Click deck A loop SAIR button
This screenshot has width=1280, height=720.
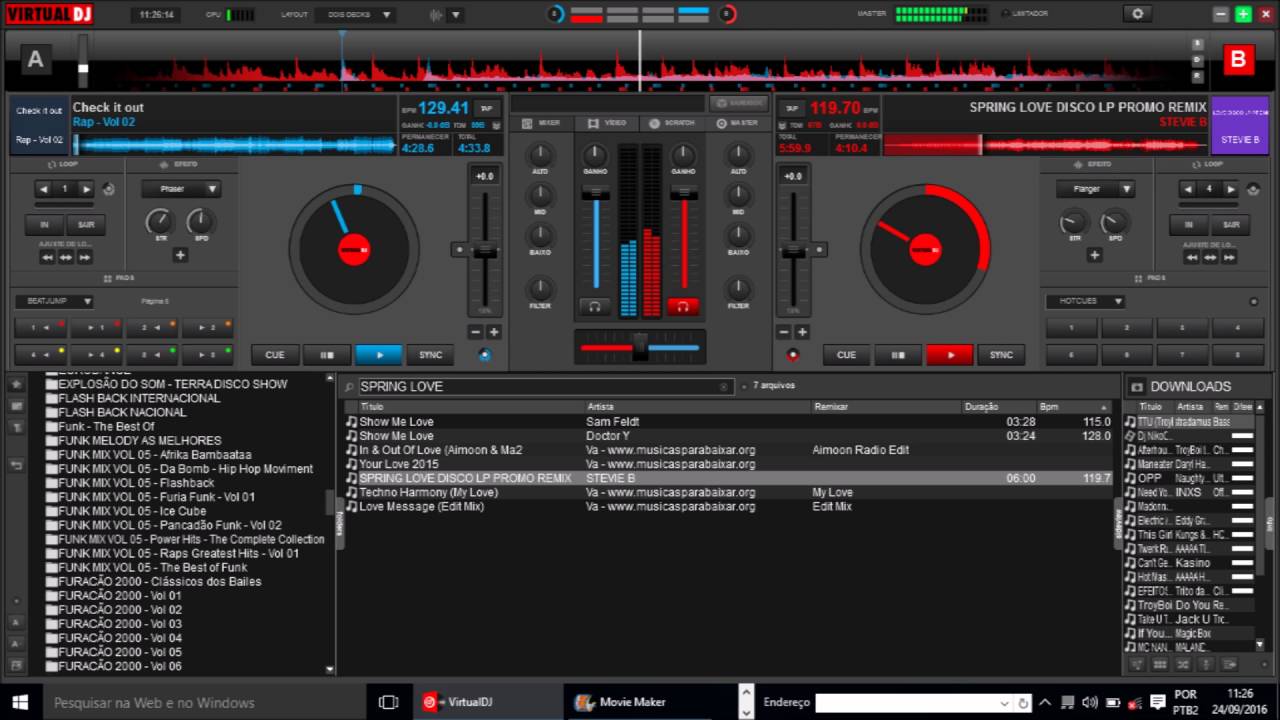coord(87,225)
